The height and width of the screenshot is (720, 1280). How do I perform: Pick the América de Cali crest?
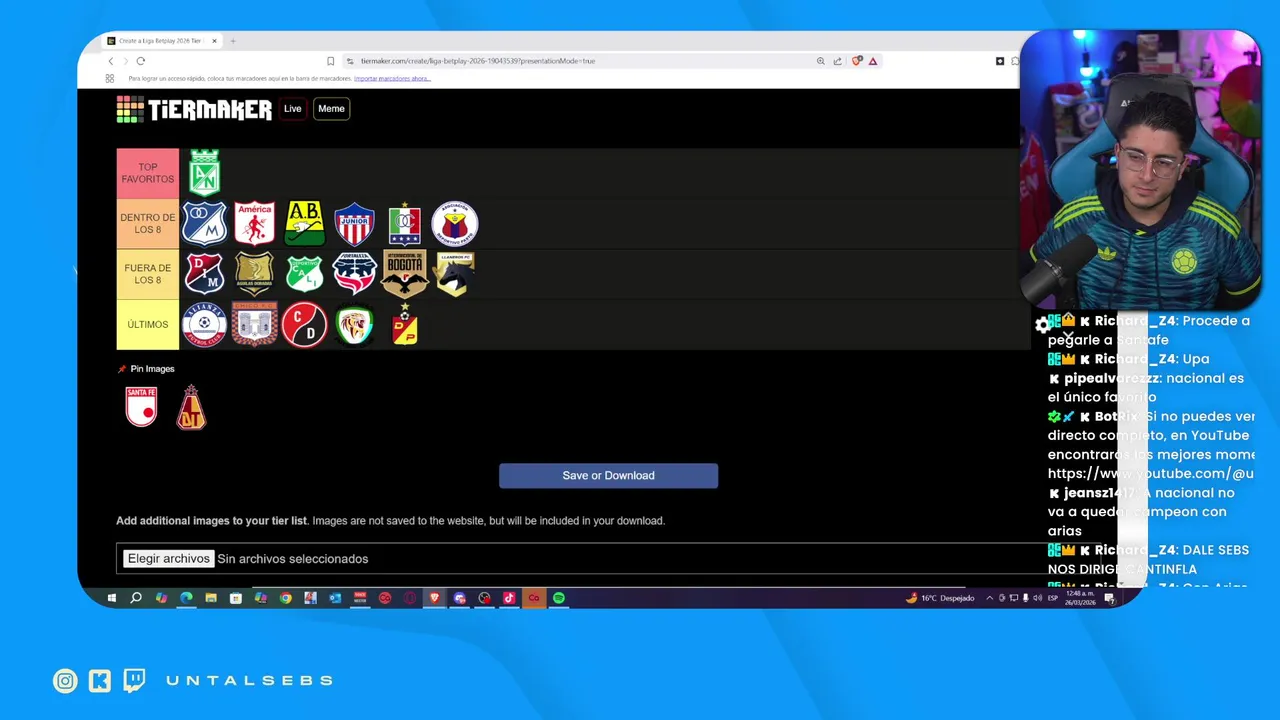click(x=255, y=224)
